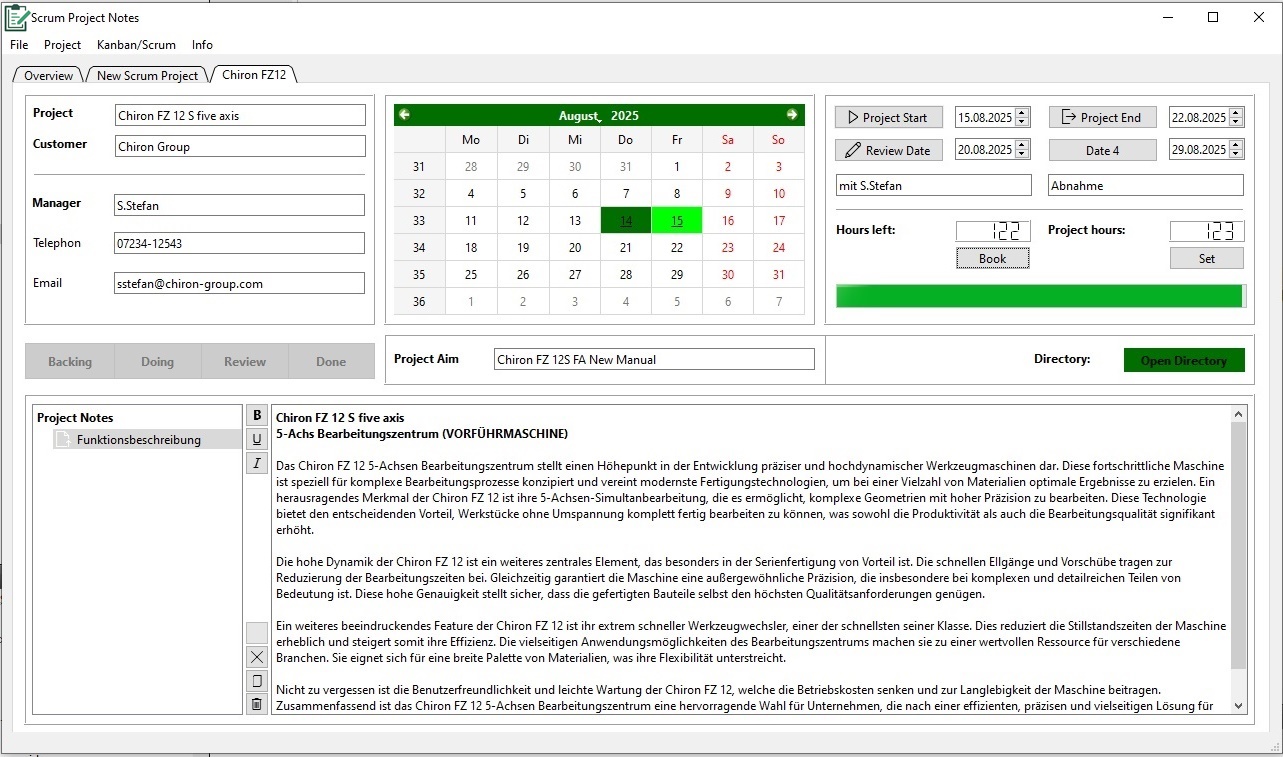Select Funktionsbeschreibung in Project Notes list
This screenshot has width=1283, height=757.
point(138,440)
